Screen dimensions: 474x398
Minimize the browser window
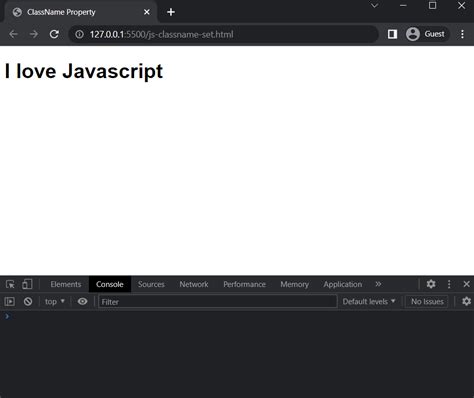pyautogui.click(x=403, y=5)
